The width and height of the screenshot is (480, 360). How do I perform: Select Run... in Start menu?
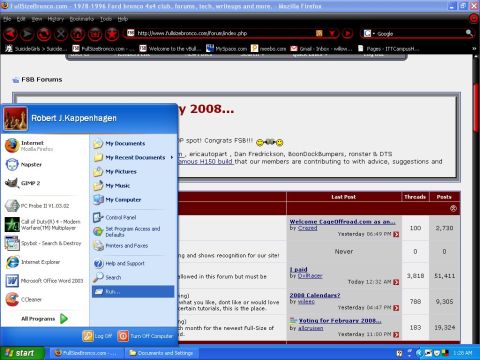(133, 291)
